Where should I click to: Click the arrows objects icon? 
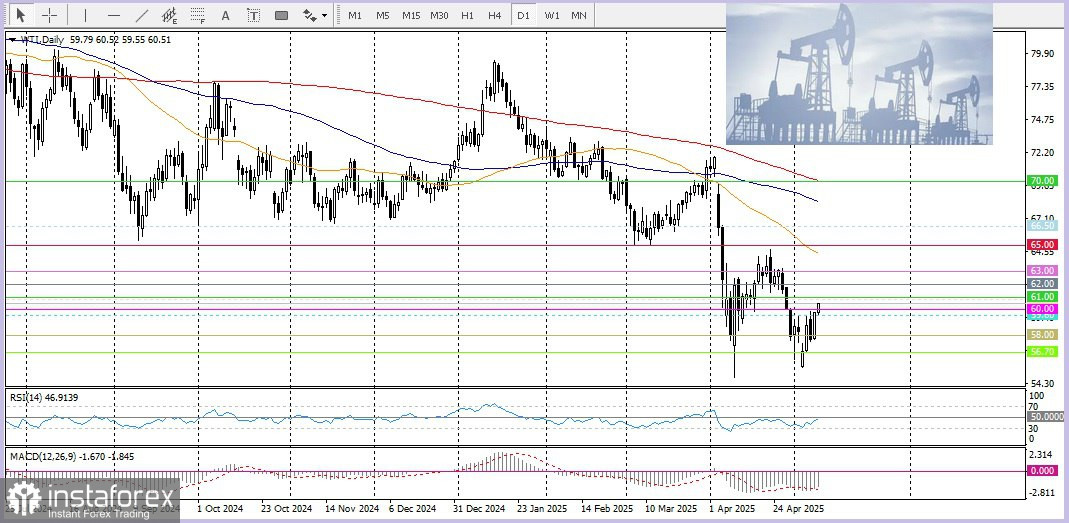[x=309, y=14]
